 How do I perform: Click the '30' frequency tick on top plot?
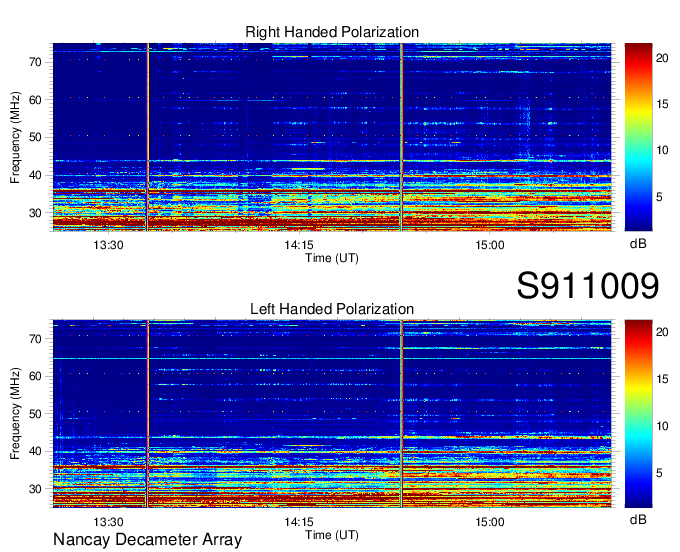(x=36, y=213)
